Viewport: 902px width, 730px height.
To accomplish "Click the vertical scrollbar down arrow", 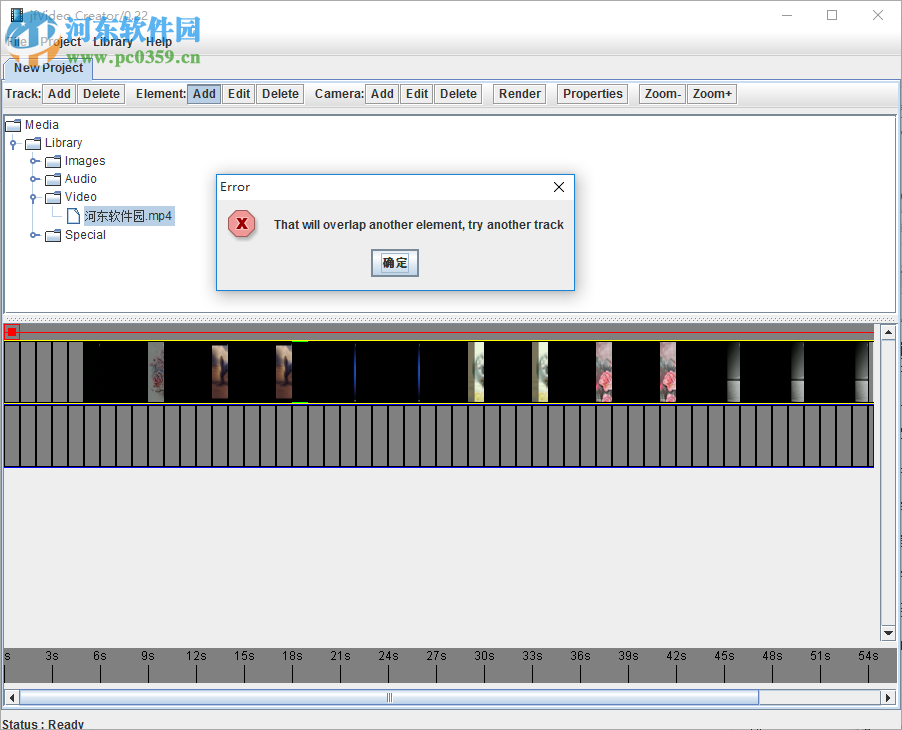I will (888, 632).
